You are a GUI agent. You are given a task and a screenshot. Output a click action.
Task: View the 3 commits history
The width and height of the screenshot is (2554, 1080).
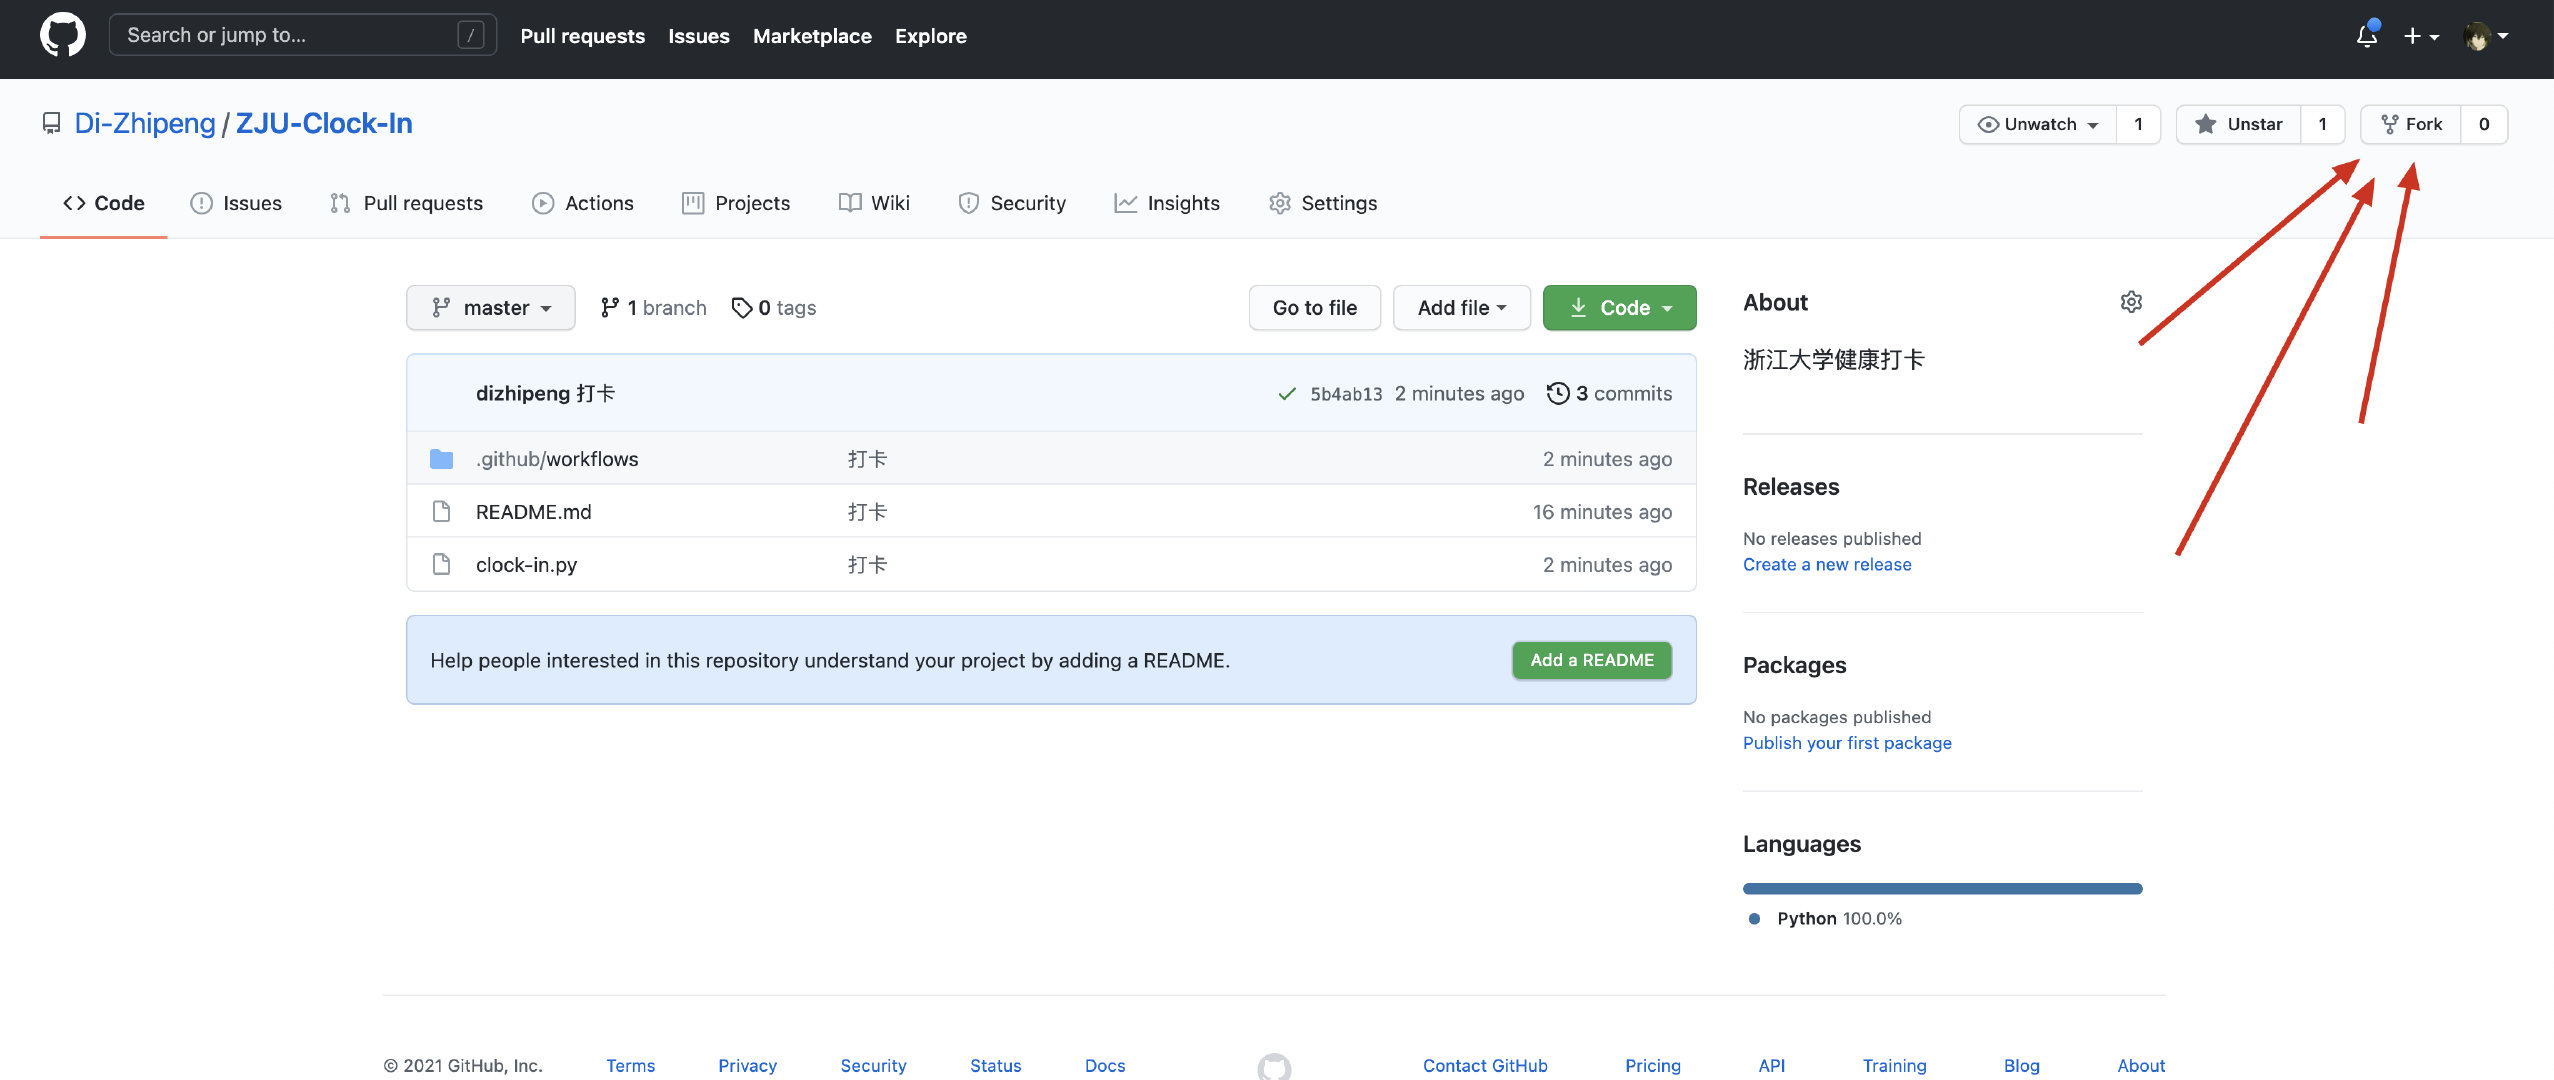pyautogui.click(x=1609, y=394)
